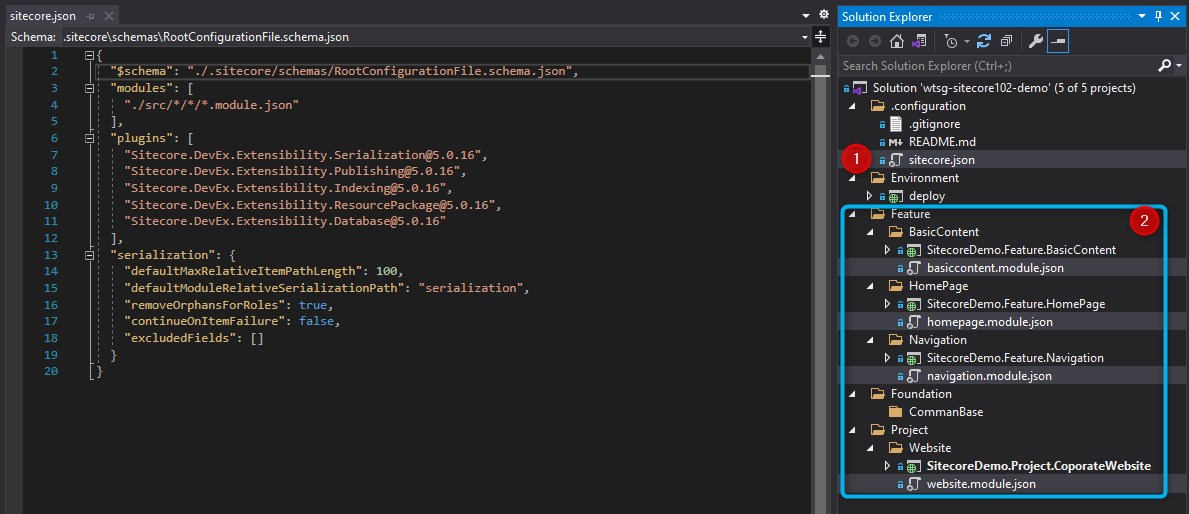Click the Foundation folder icon
Image resolution: width=1189 pixels, height=514 pixels.
(877, 394)
